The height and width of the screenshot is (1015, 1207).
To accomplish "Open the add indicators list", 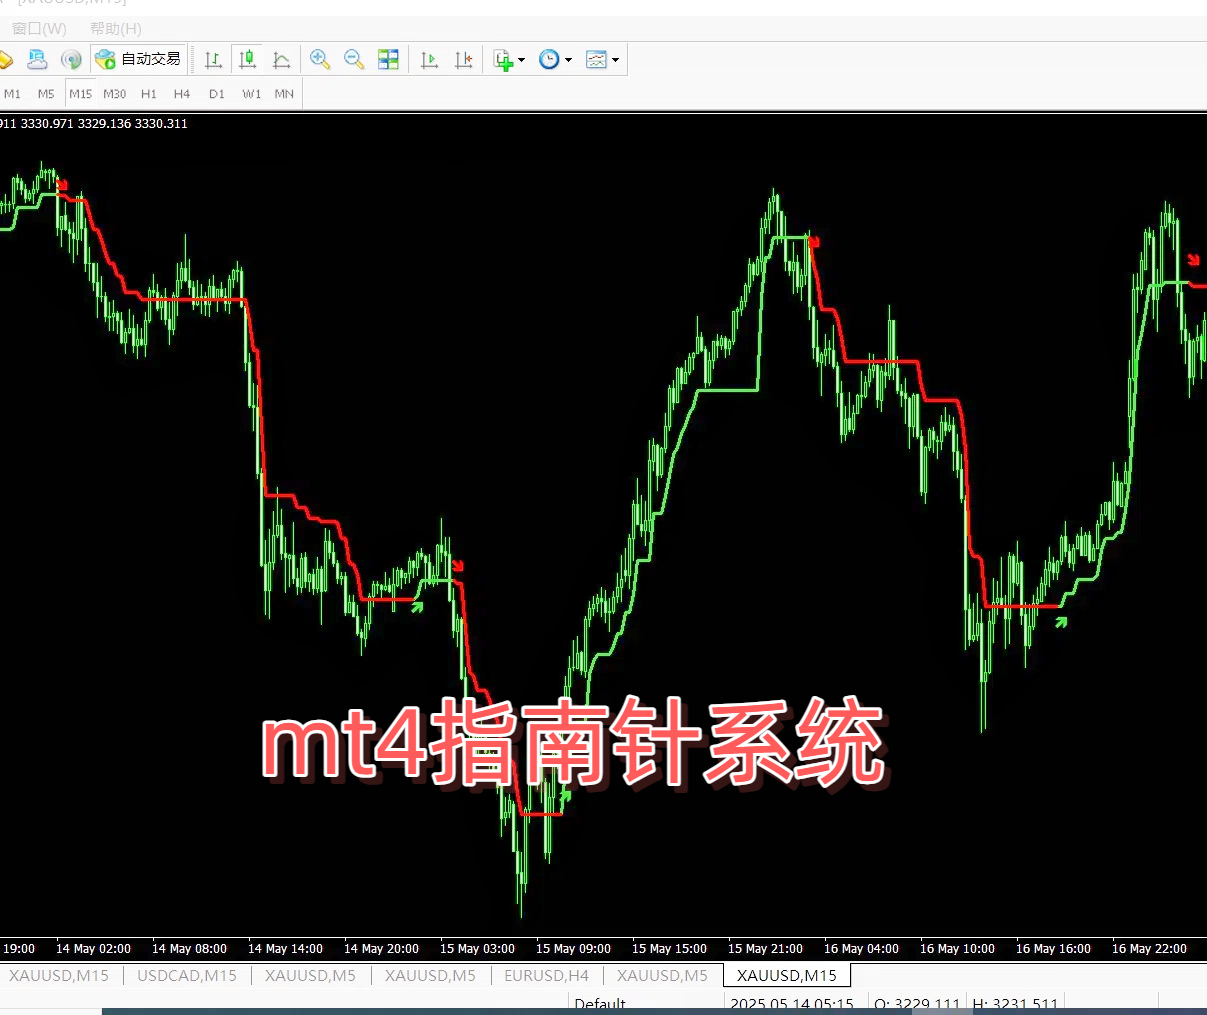I will (503, 59).
